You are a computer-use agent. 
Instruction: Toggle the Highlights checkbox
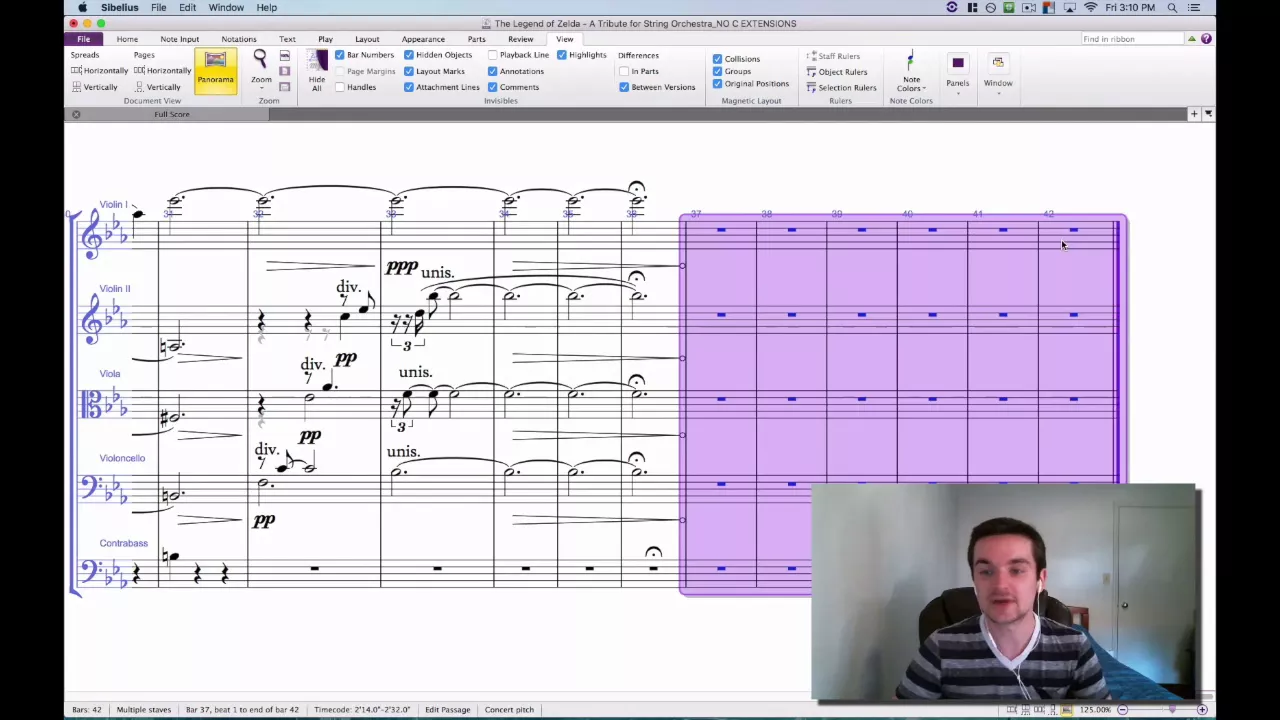pyautogui.click(x=562, y=55)
